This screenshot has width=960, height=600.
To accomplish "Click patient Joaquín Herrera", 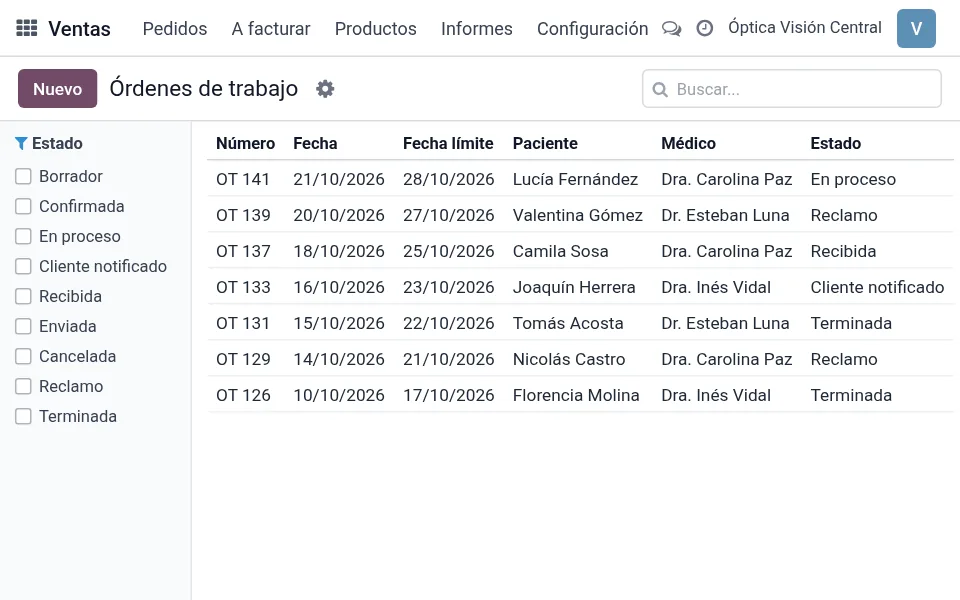I will pyautogui.click(x=574, y=288).
